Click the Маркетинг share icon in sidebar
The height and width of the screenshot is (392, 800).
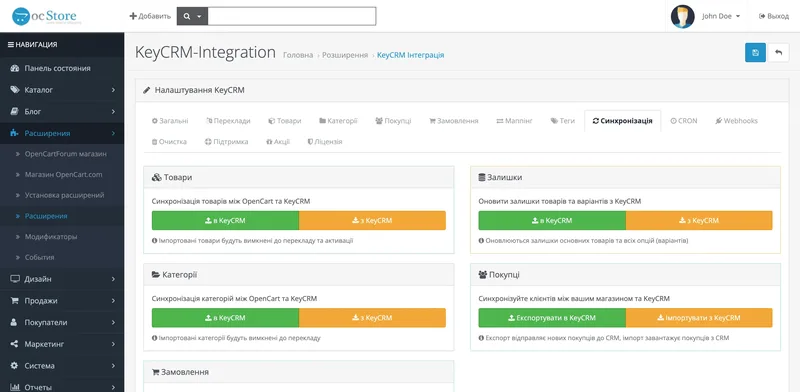[x=15, y=344]
